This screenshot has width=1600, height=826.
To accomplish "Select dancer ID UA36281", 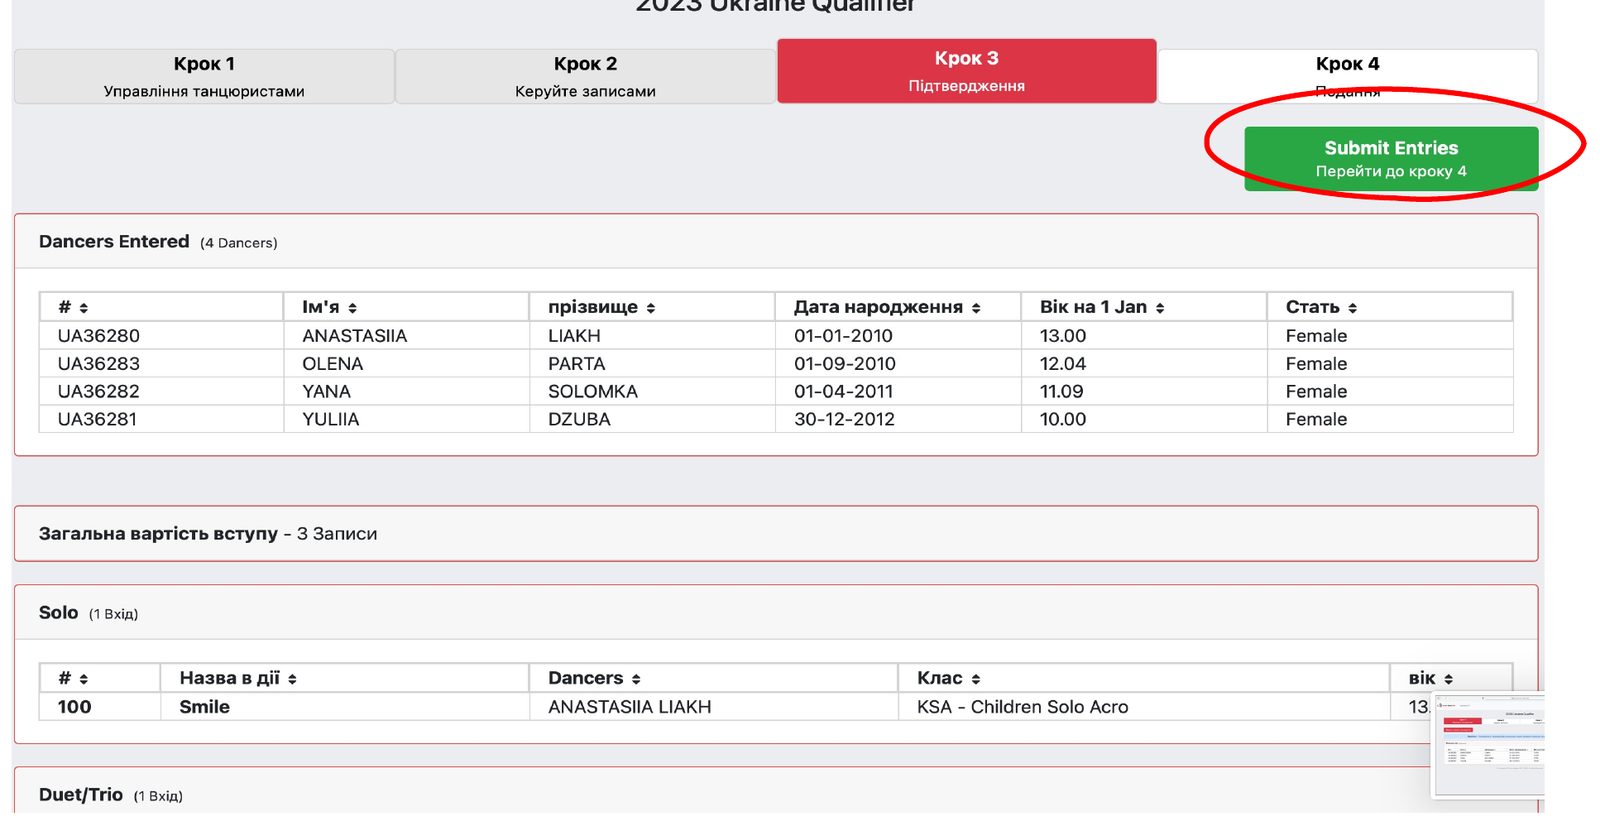I will [97, 420].
